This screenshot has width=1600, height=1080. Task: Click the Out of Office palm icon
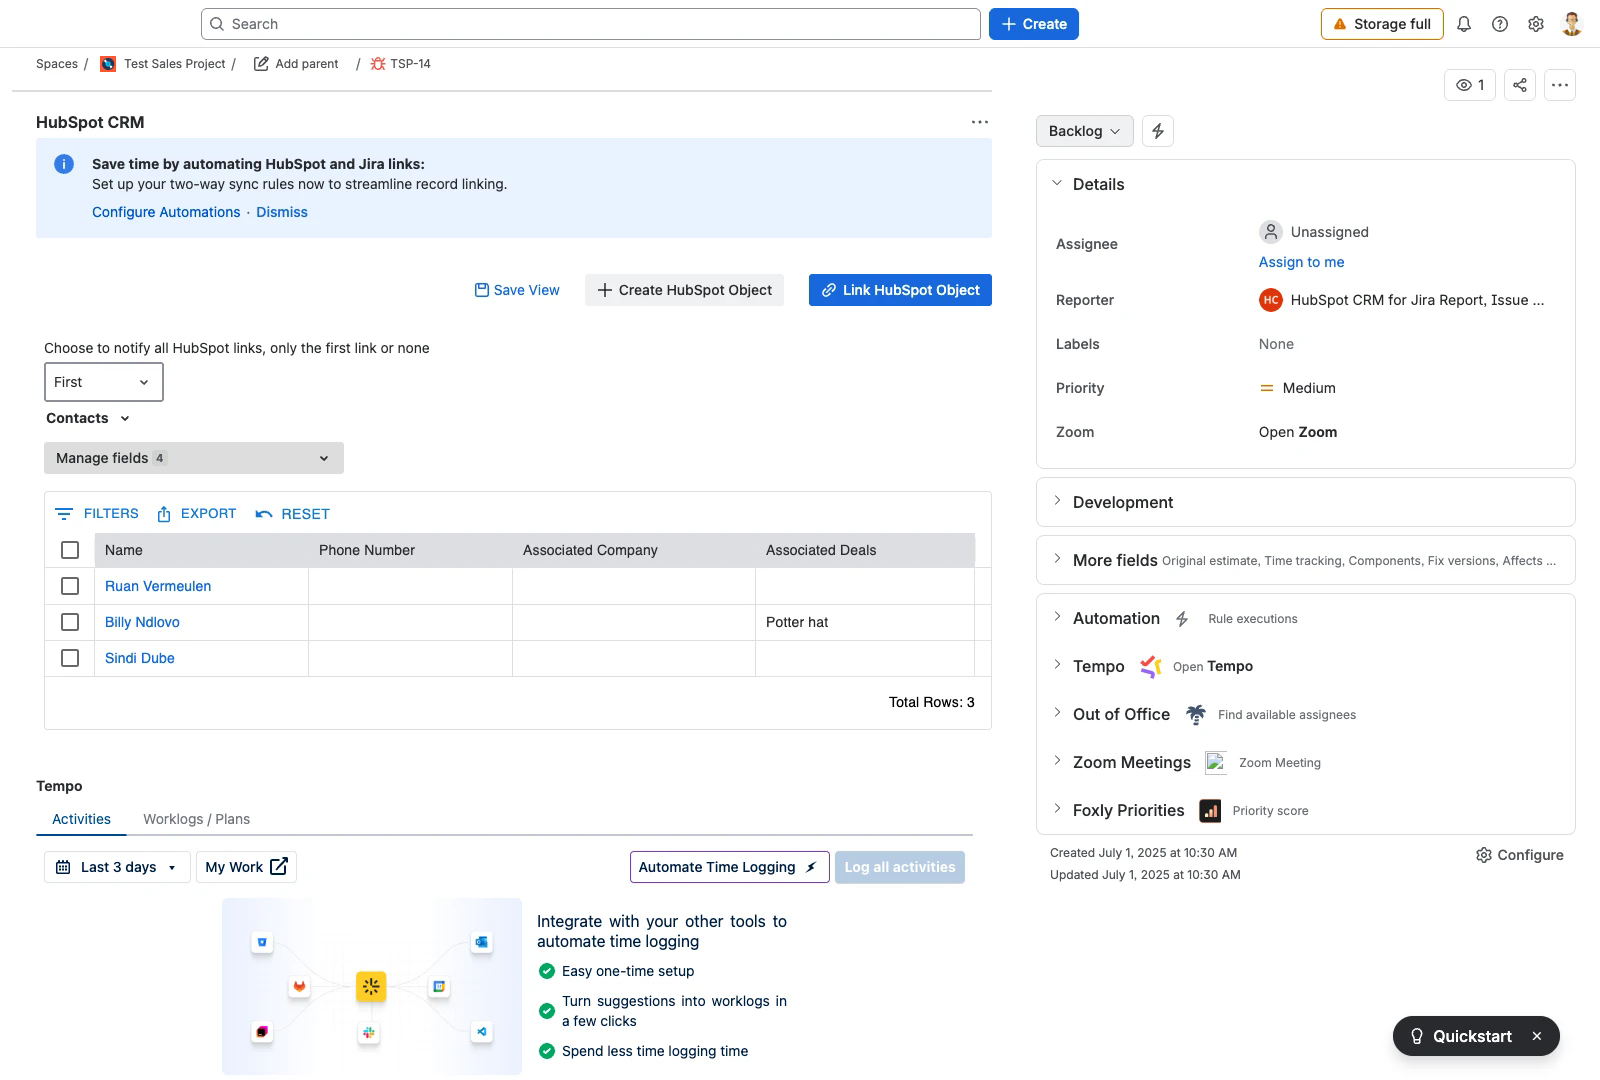coord(1196,714)
